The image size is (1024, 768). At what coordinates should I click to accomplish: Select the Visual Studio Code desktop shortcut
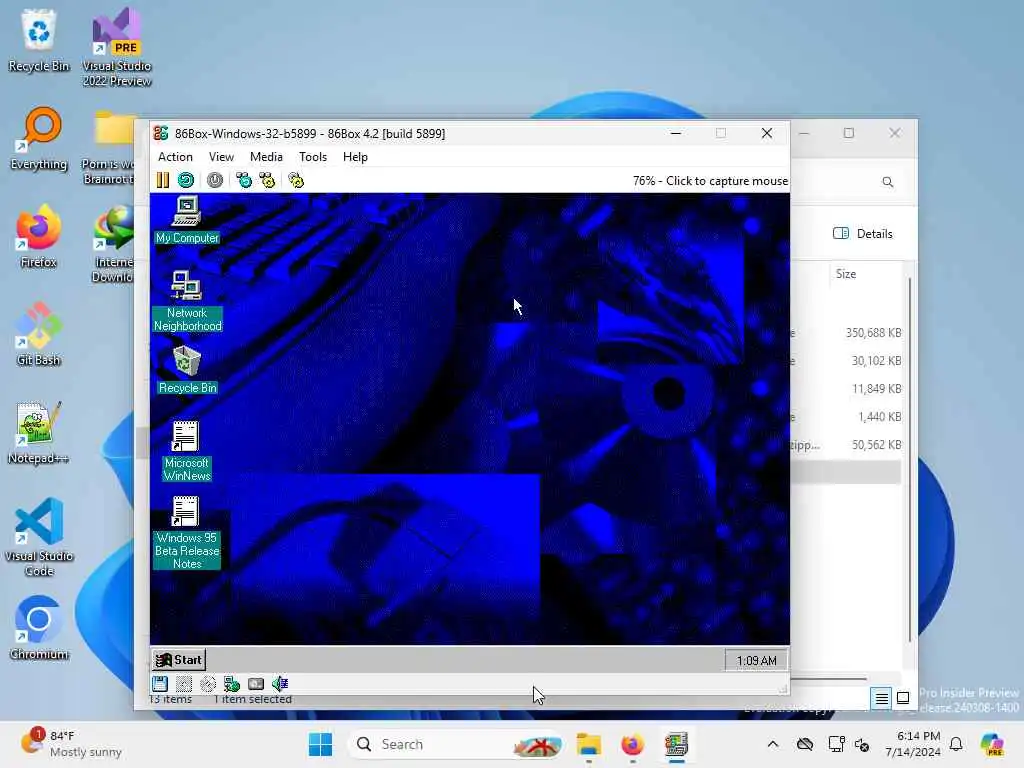pyautogui.click(x=39, y=537)
